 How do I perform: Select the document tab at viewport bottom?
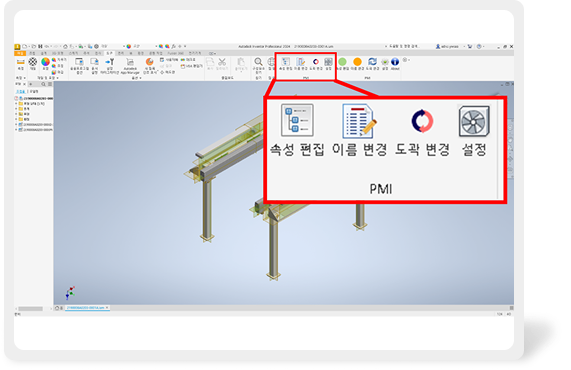(87, 308)
